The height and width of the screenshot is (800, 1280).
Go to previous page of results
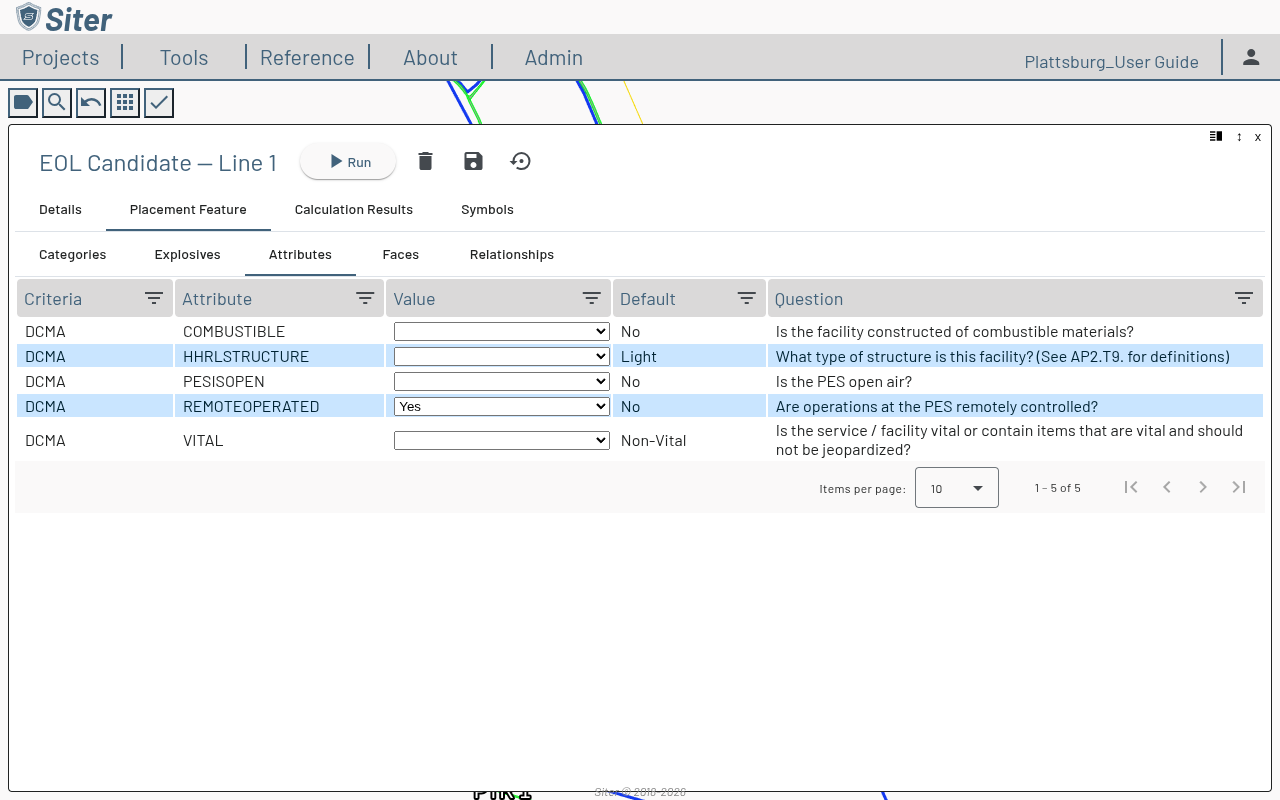click(x=1167, y=487)
